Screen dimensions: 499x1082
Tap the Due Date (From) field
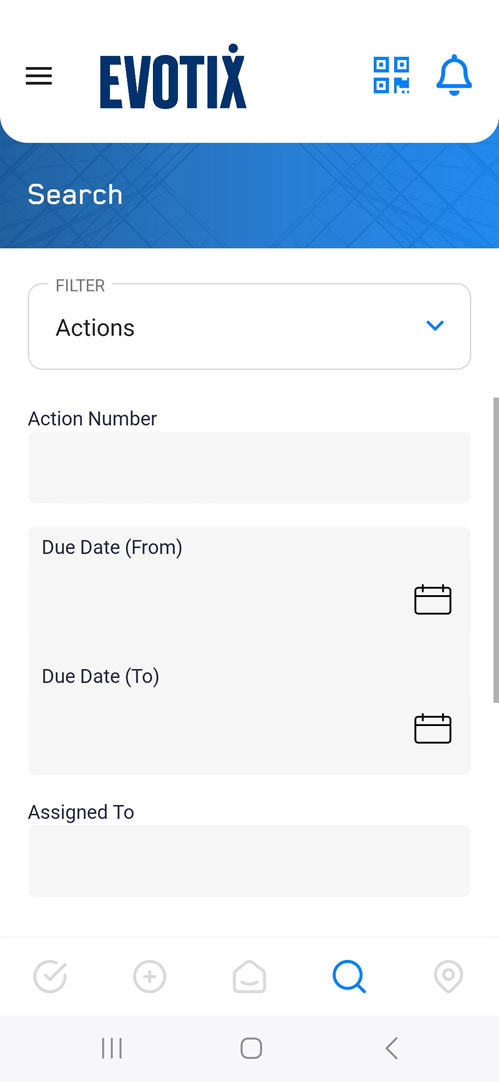tap(249, 587)
